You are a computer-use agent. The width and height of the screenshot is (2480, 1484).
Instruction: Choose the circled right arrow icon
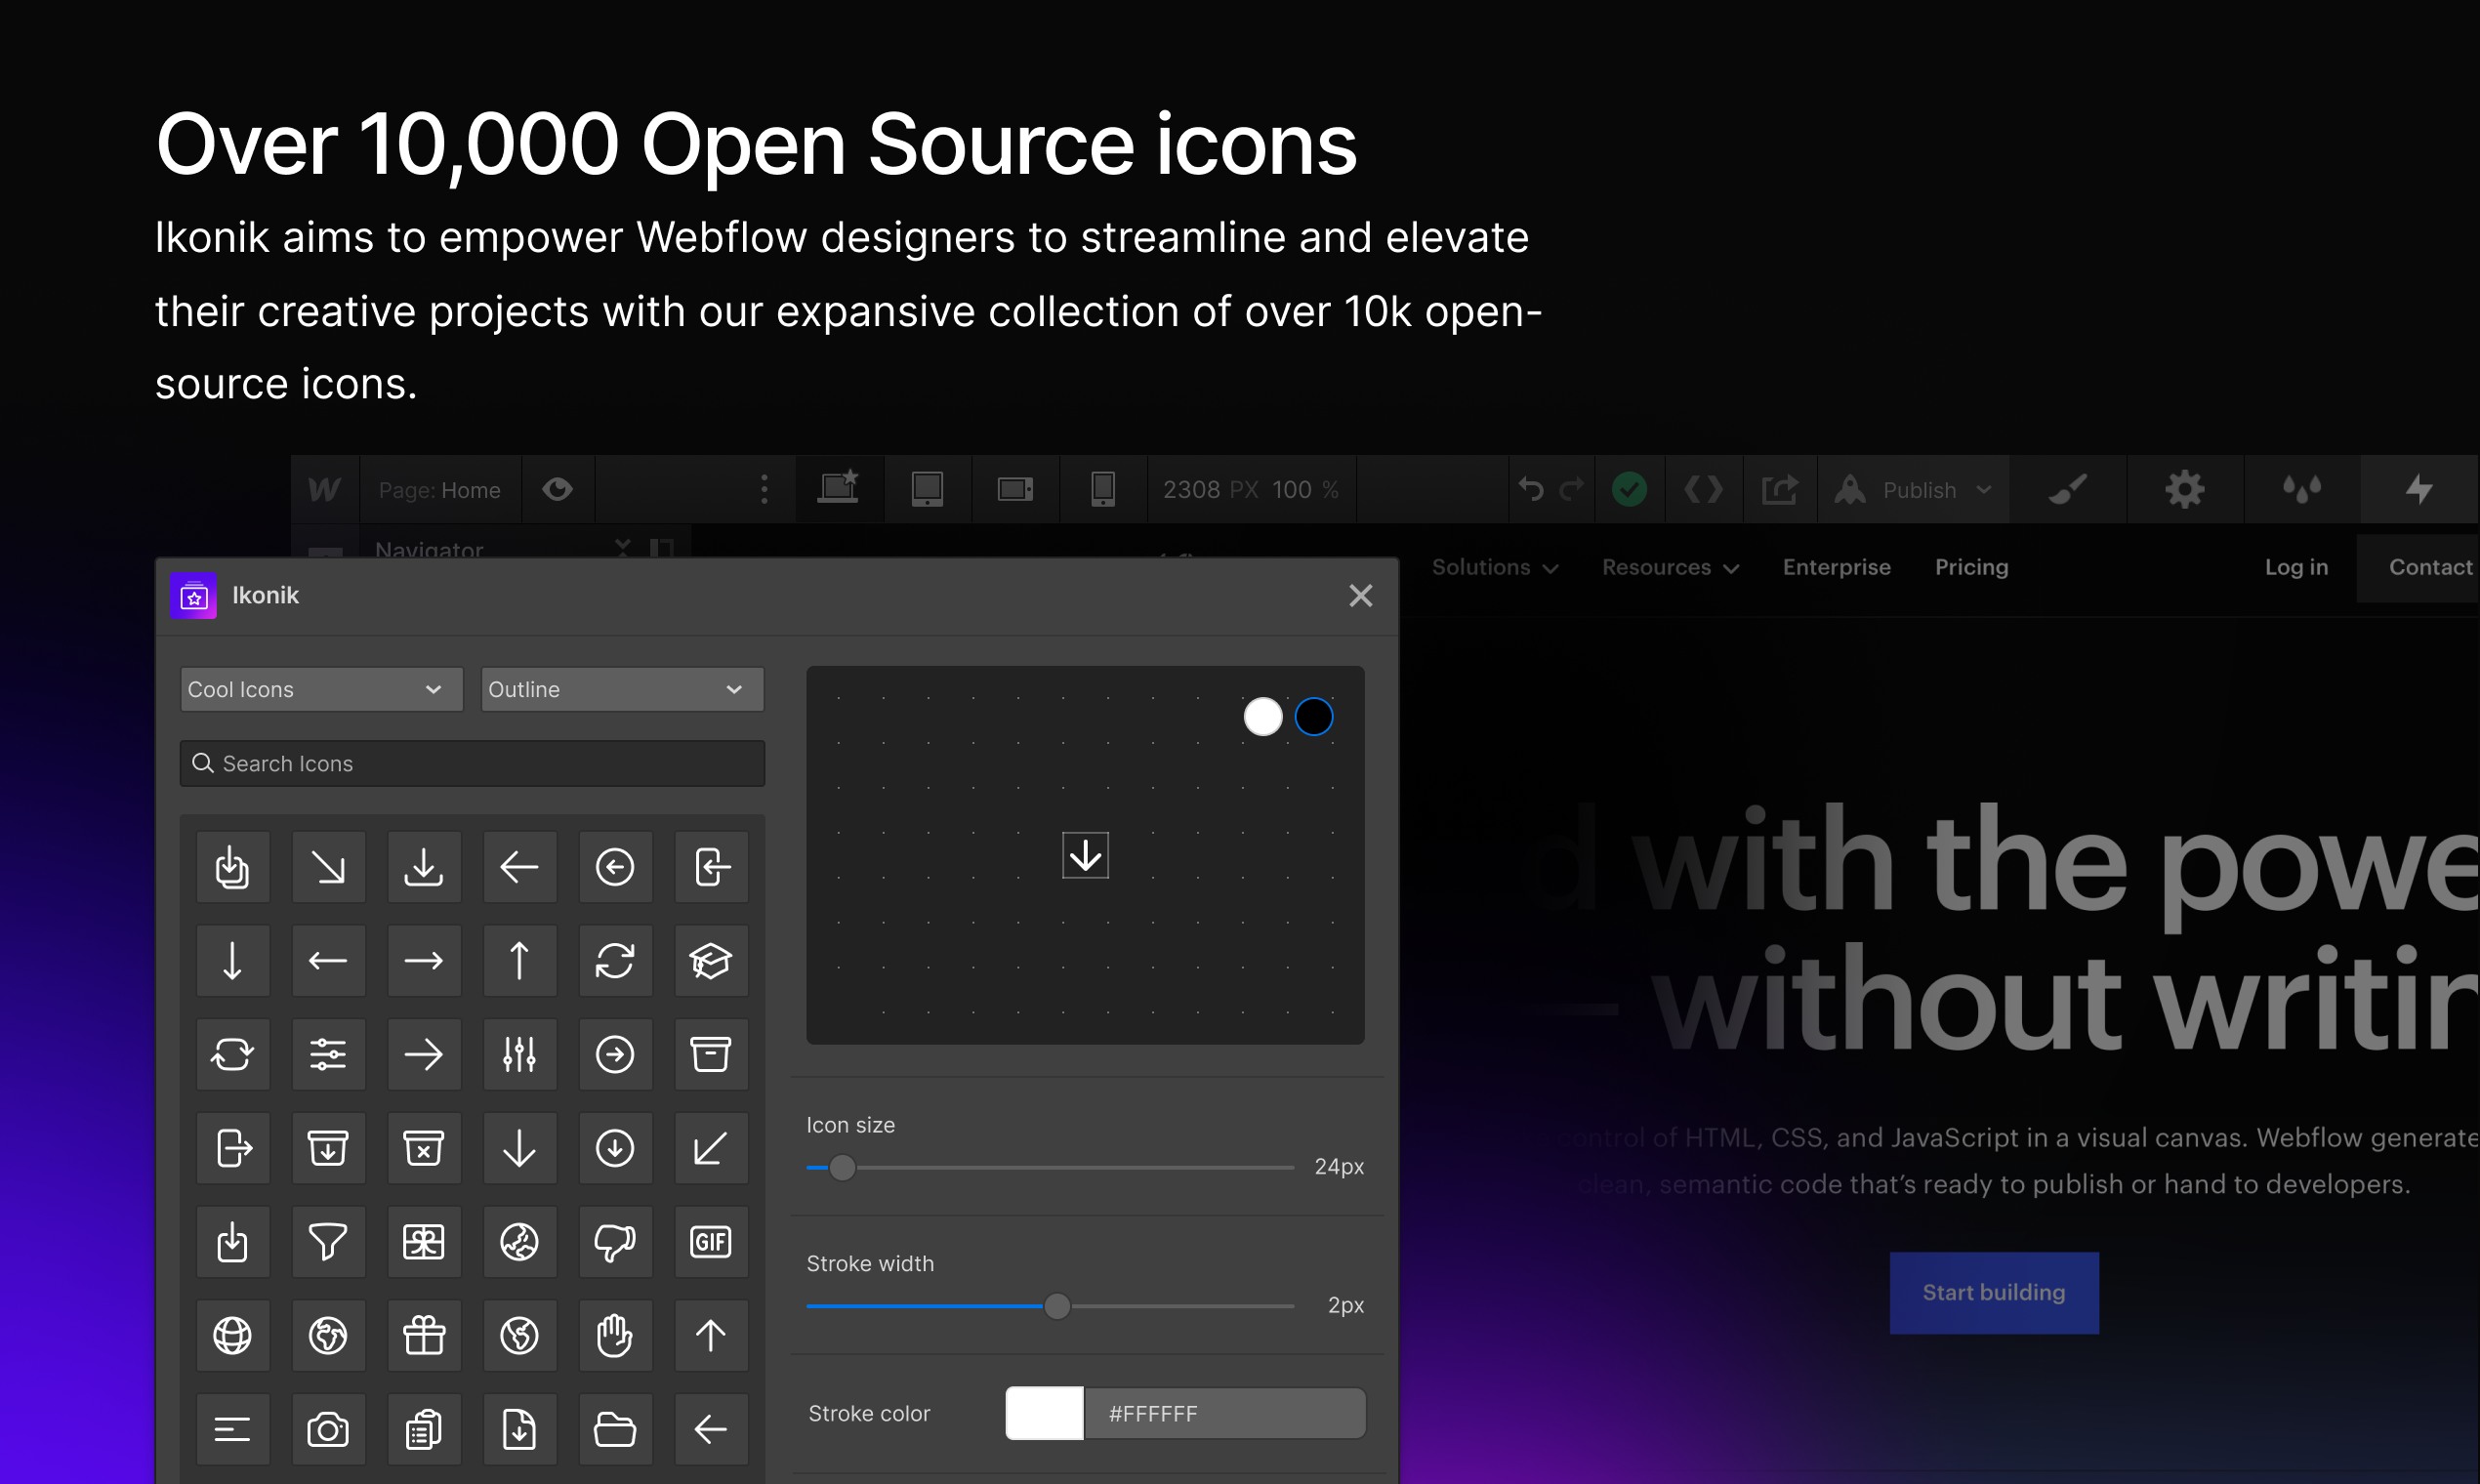pos(615,1054)
